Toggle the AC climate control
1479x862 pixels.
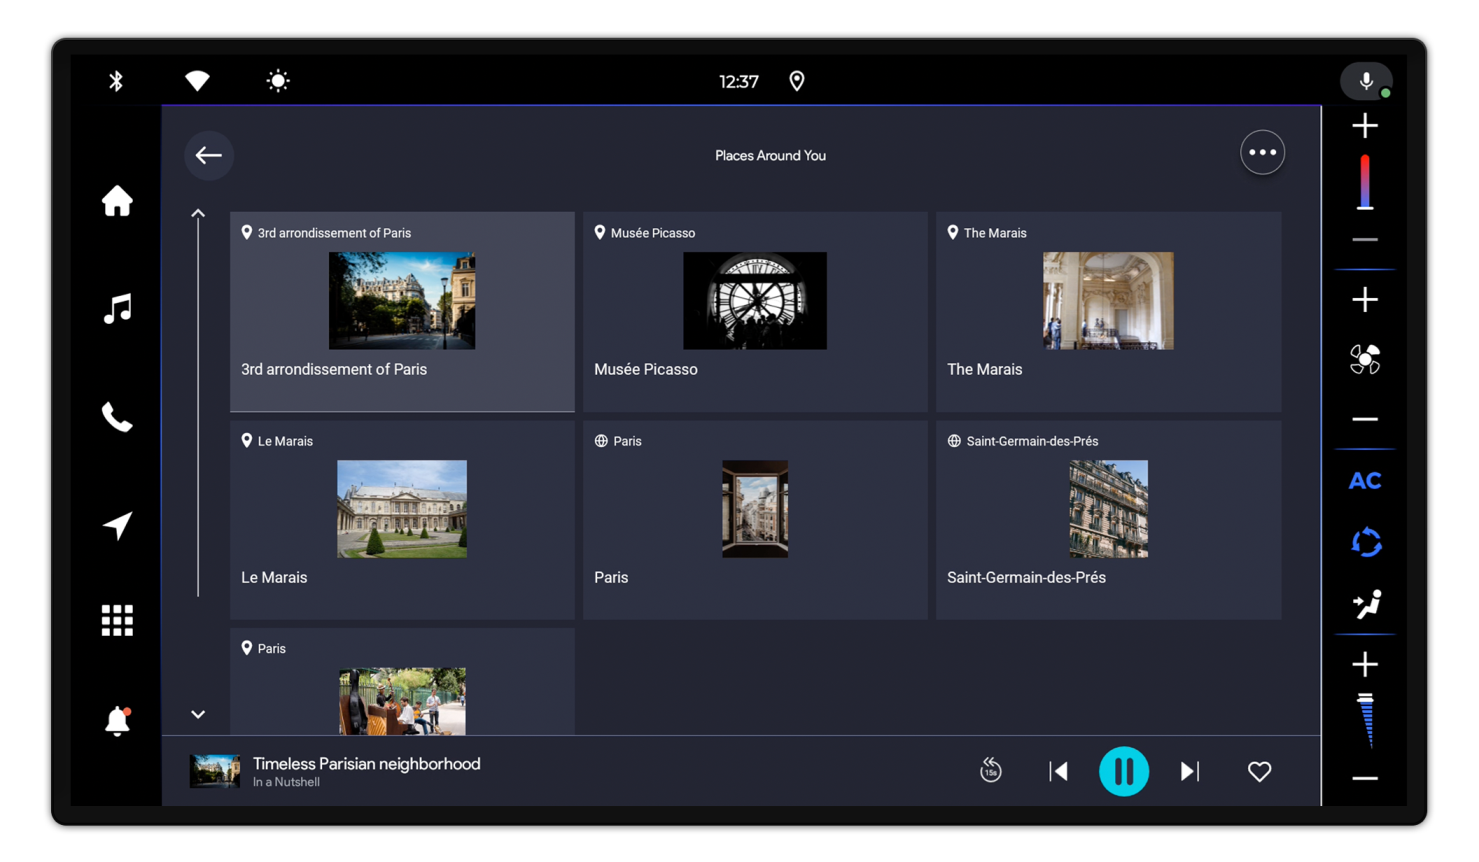tap(1365, 481)
